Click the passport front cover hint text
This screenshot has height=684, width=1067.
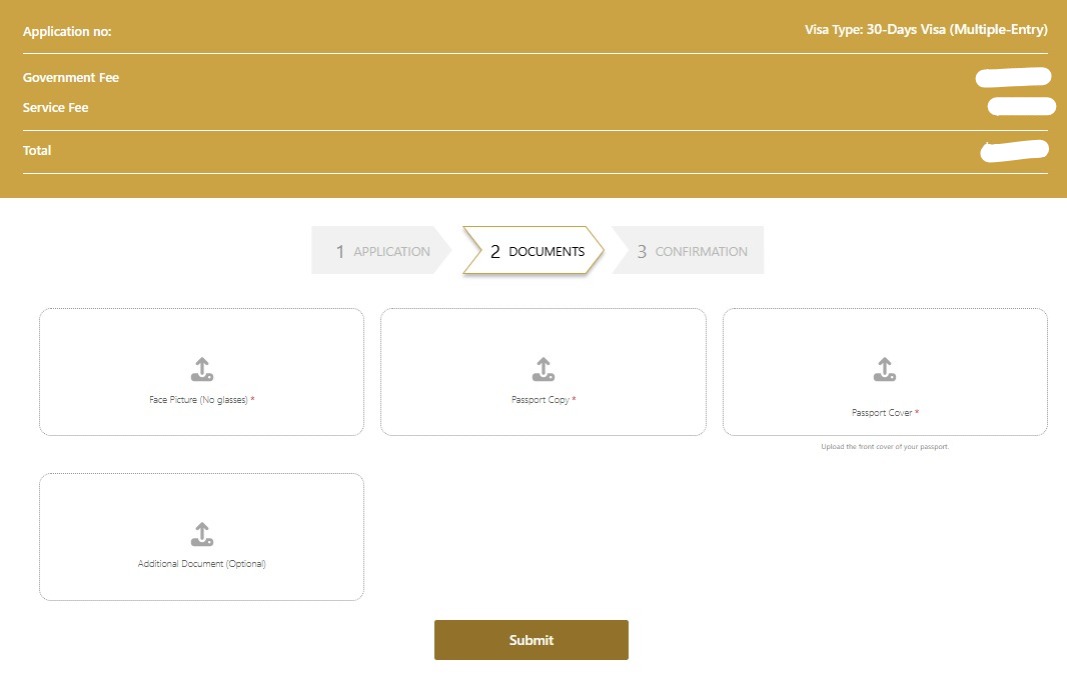pyautogui.click(x=884, y=446)
